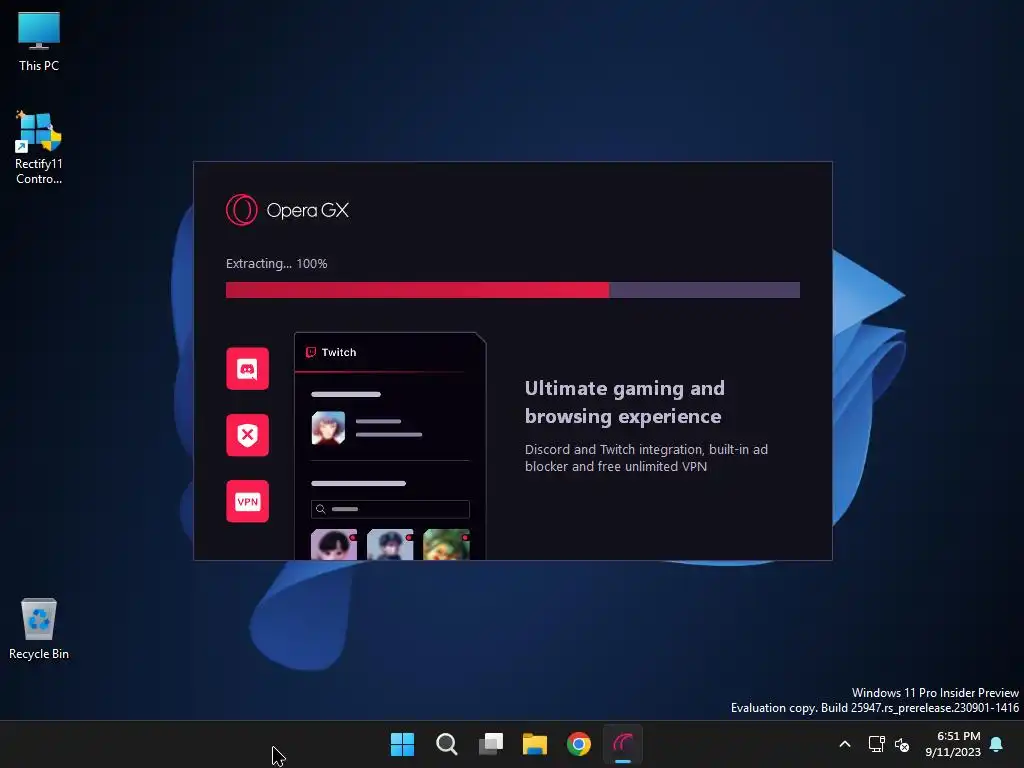The height and width of the screenshot is (768, 1024).
Task: Launch Google Chrome from the taskbar
Action: (579, 744)
